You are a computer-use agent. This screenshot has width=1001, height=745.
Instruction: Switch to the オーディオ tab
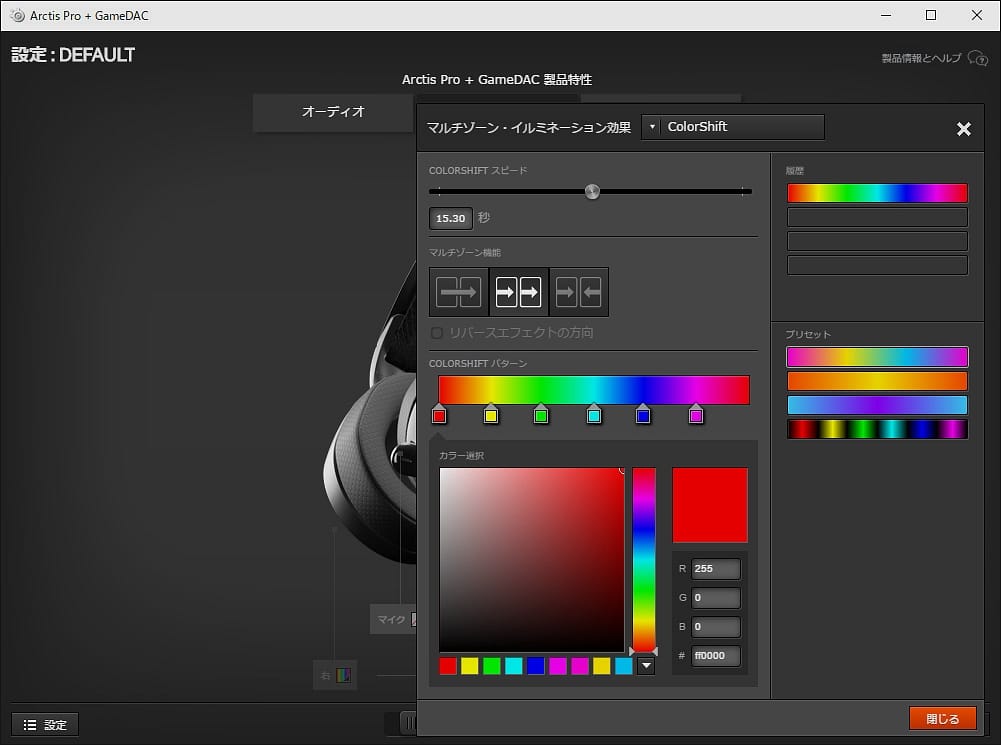333,112
